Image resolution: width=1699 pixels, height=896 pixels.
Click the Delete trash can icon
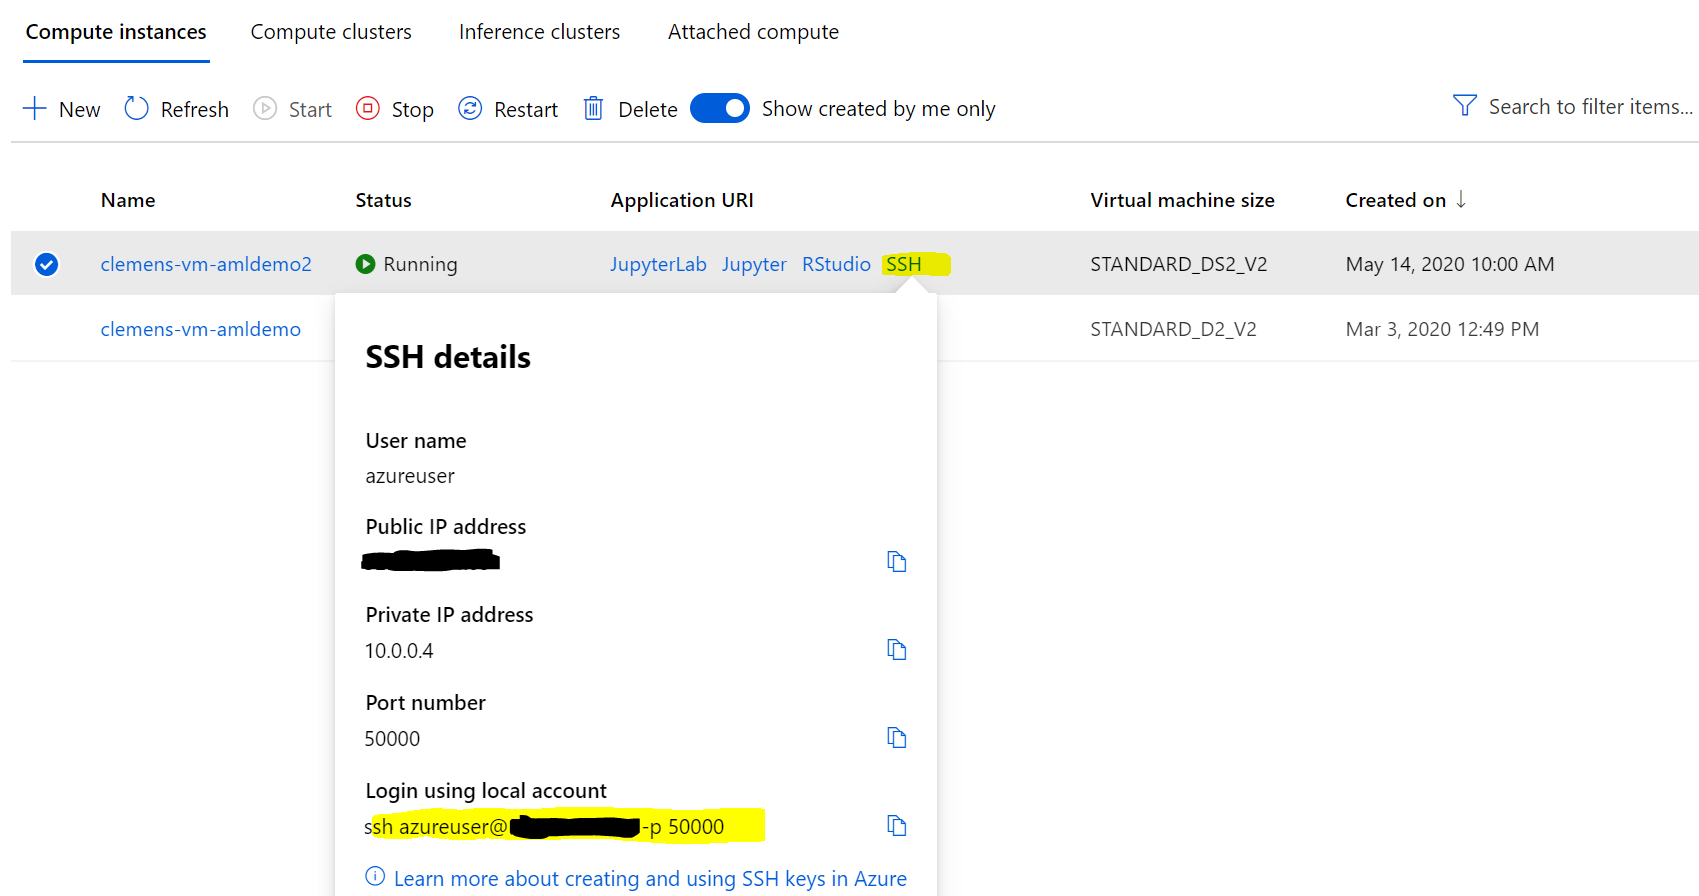[593, 108]
